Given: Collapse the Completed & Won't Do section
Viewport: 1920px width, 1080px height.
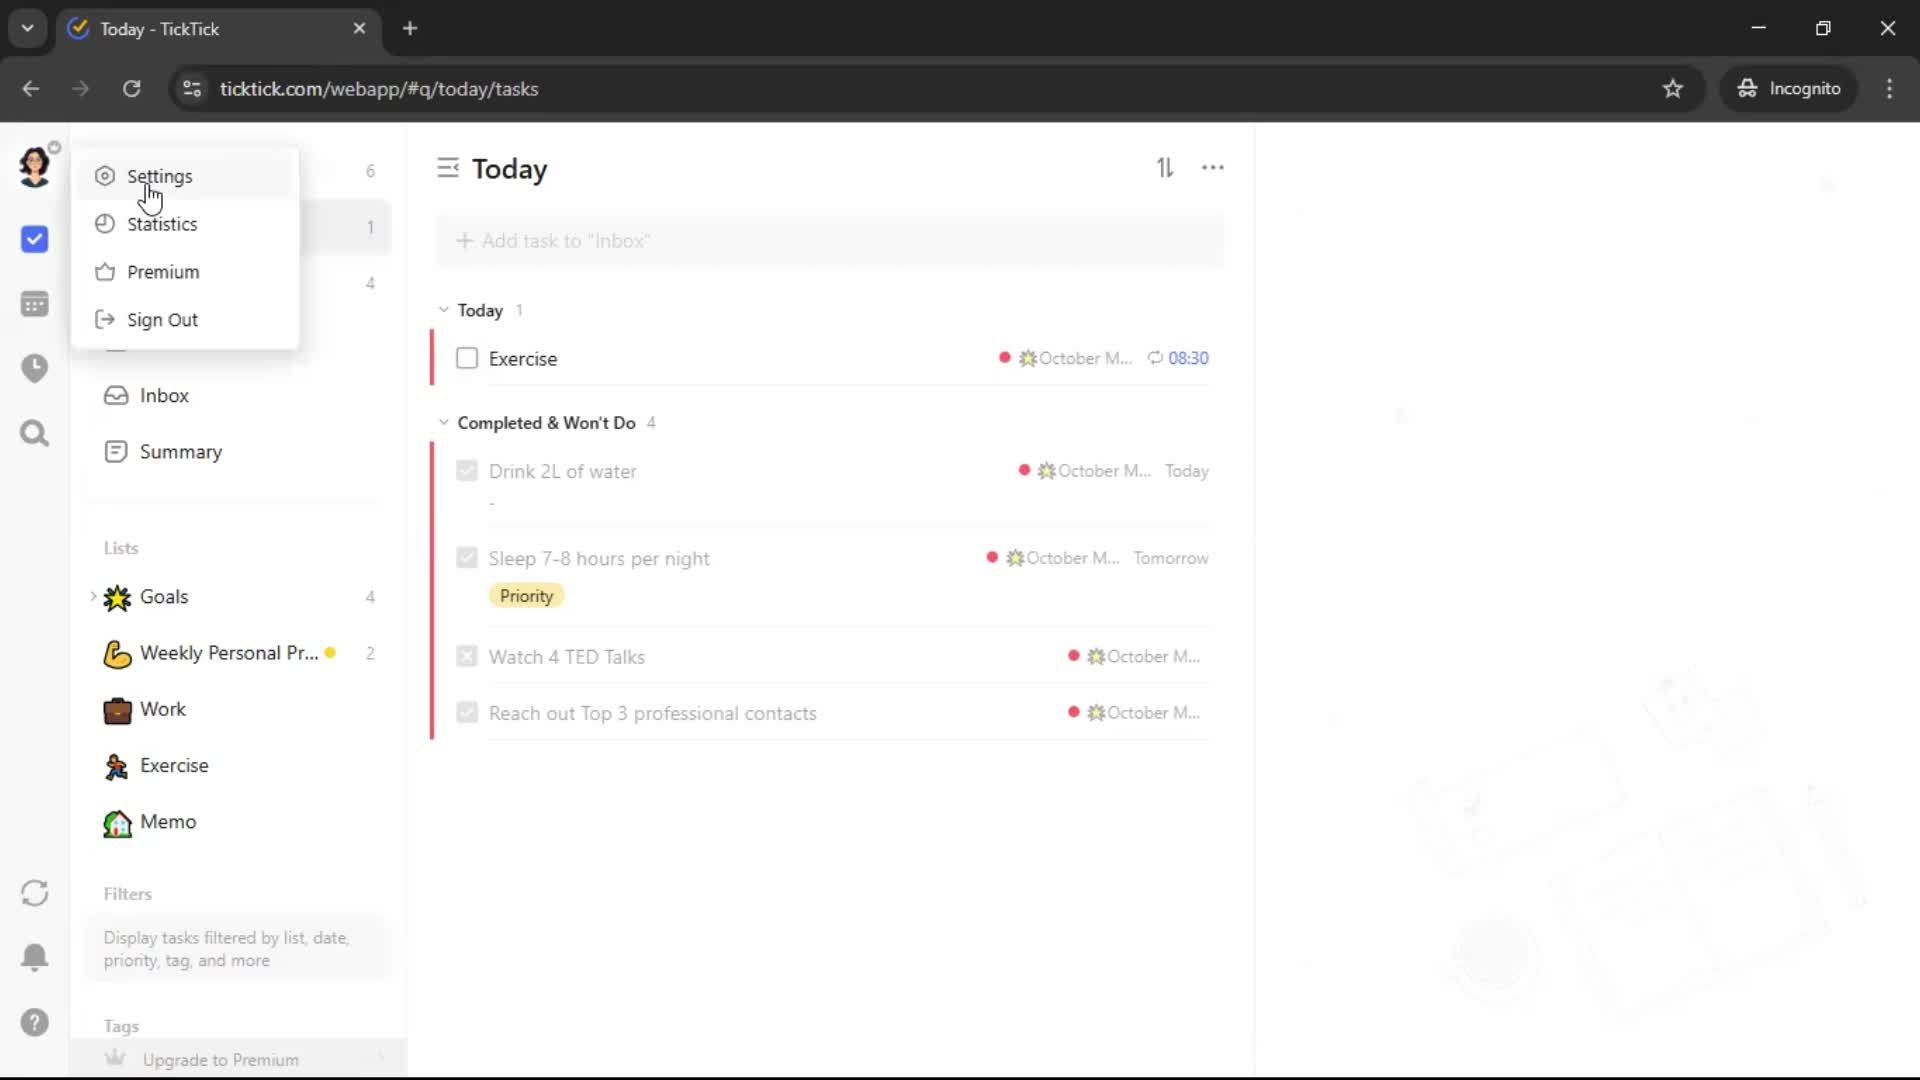Looking at the screenshot, I should [444, 423].
